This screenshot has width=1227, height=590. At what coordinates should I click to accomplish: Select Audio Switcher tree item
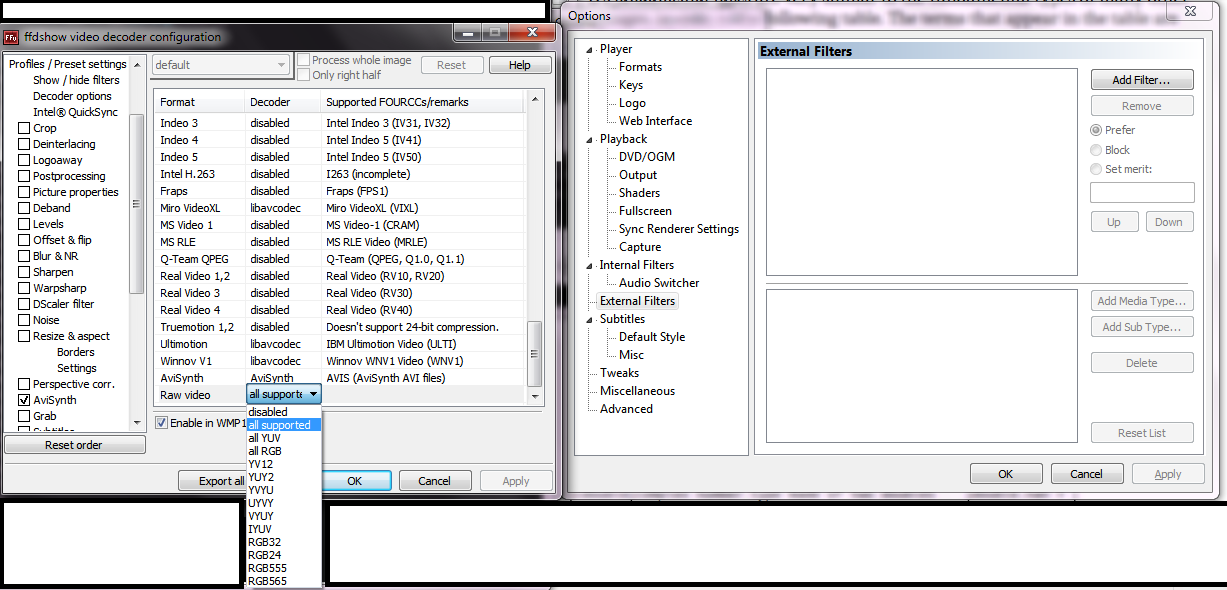659,283
